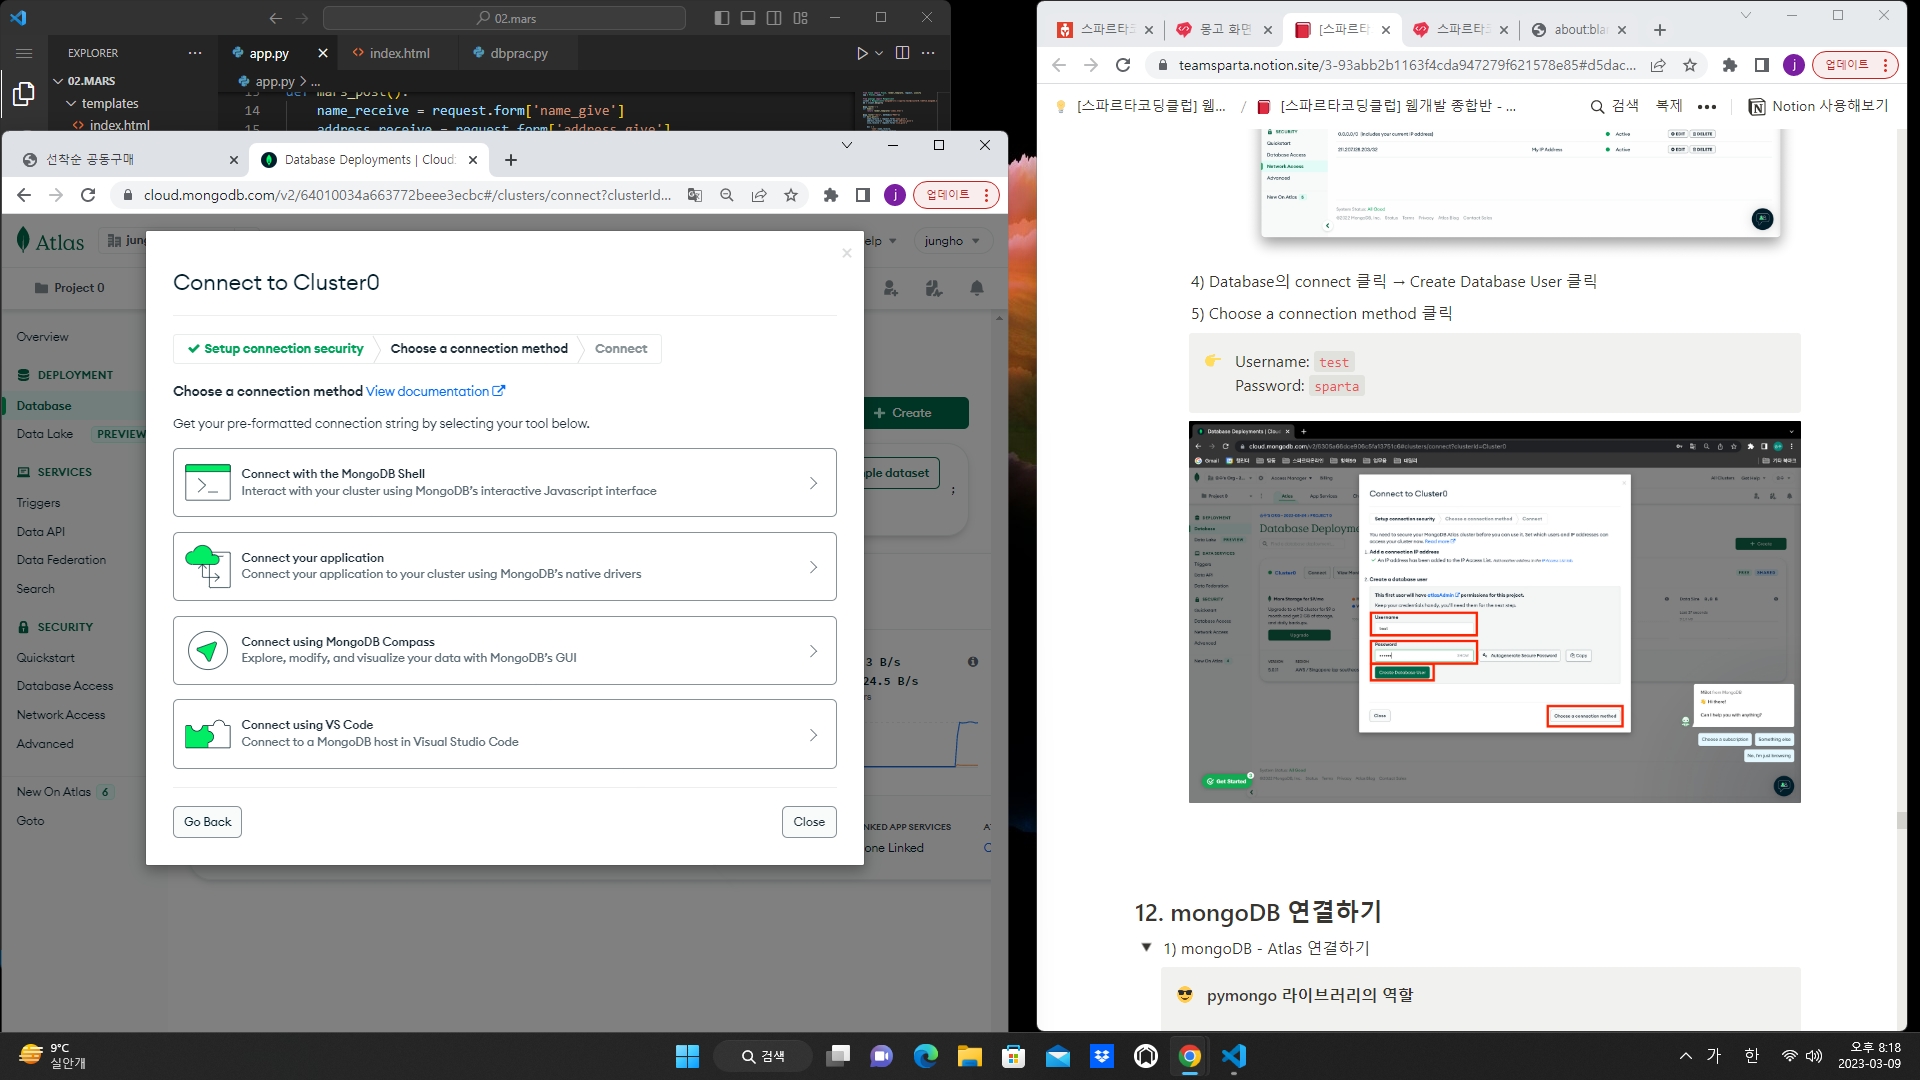Expand Connect using VS Code option
Screen dimensions: 1920x1080
[504, 734]
